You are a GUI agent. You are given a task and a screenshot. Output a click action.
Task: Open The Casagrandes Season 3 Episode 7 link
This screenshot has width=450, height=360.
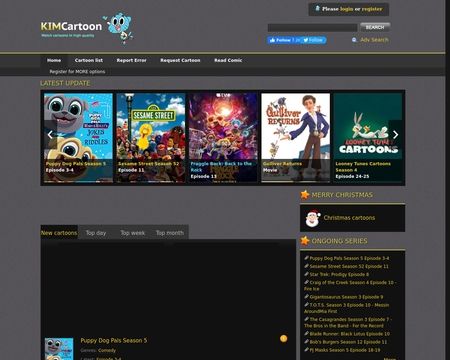(x=348, y=322)
